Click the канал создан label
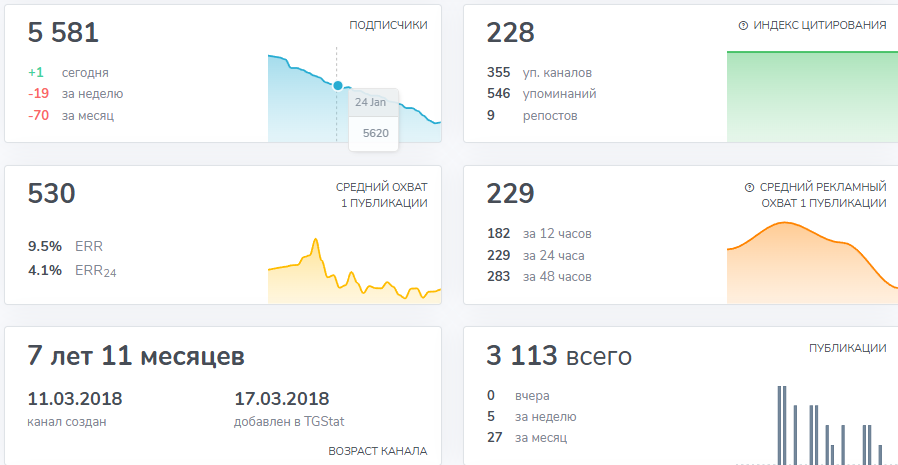The width and height of the screenshot is (898, 465). 67,422
